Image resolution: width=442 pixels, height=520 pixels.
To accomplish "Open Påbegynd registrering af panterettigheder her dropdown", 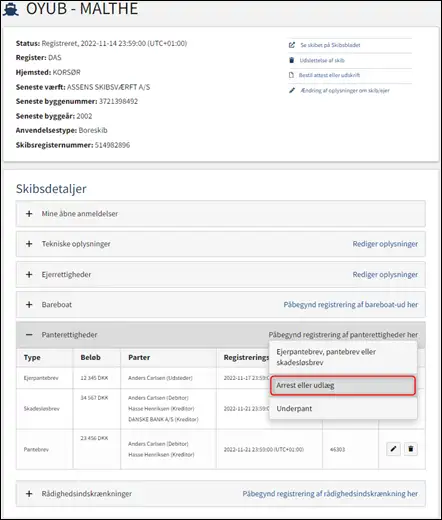I will [343, 335].
